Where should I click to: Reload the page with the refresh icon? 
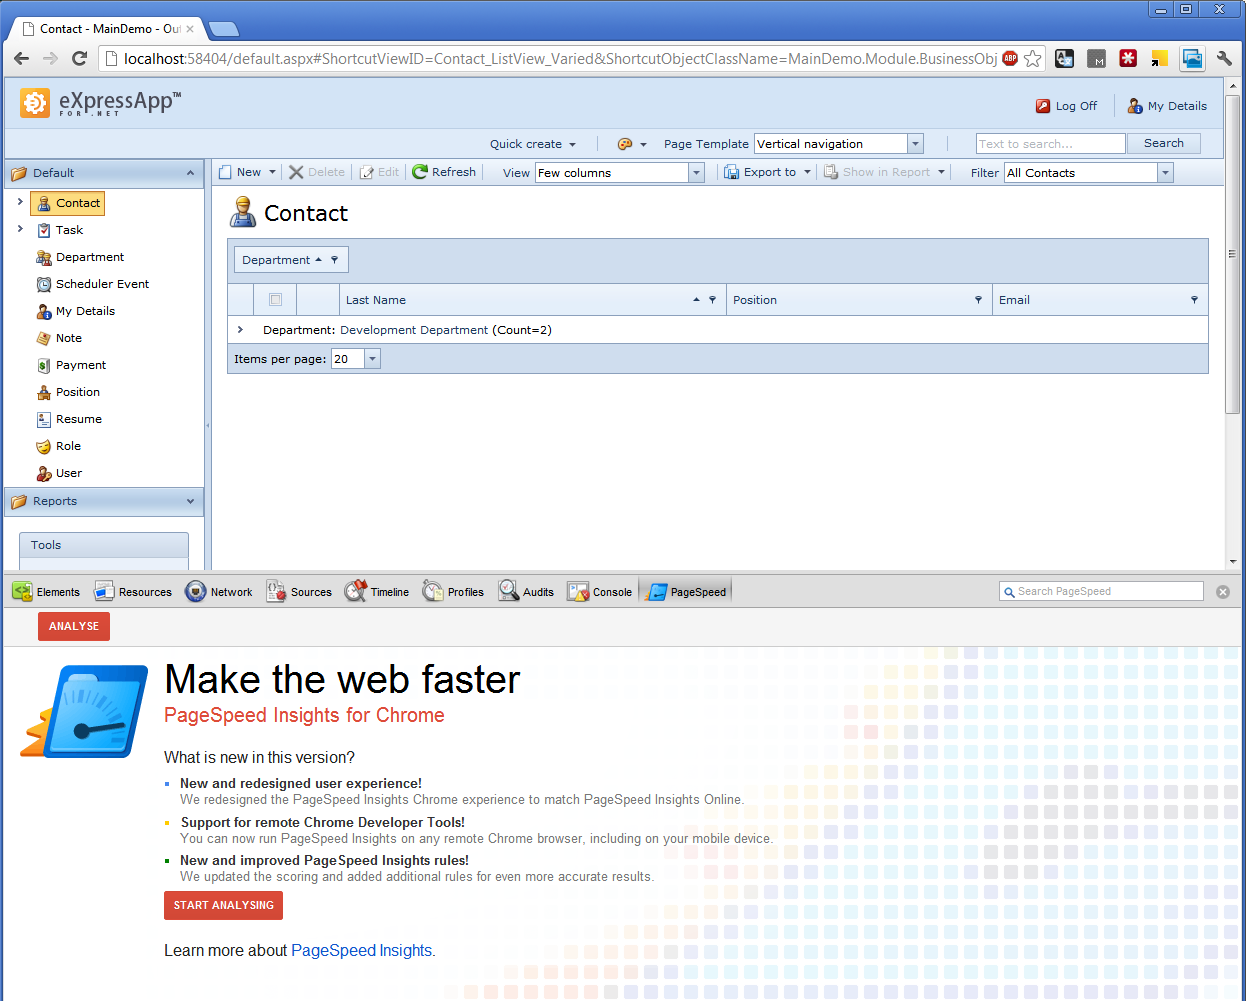pos(79,59)
